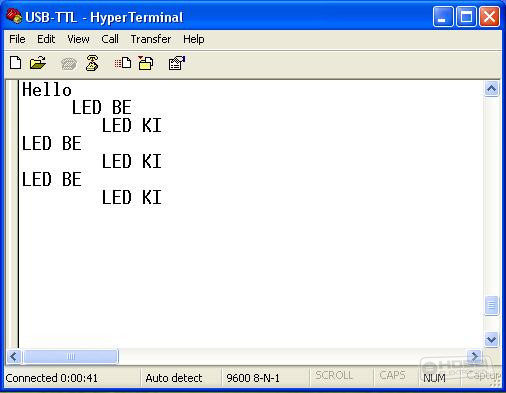This screenshot has height=393, width=506.
Task: Click the CAPS indicator in status bar
Action: [x=392, y=376]
